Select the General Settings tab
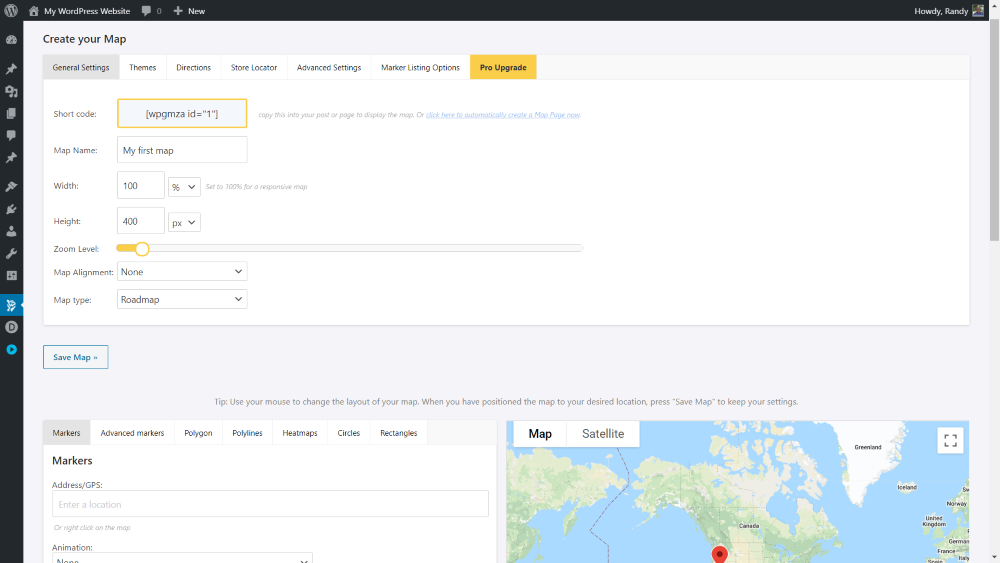The image size is (1000, 563). (x=81, y=67)
